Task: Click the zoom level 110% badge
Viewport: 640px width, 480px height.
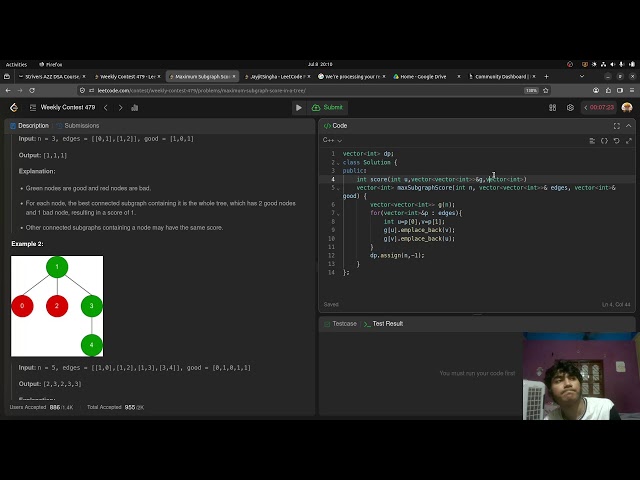Action: 531,90
